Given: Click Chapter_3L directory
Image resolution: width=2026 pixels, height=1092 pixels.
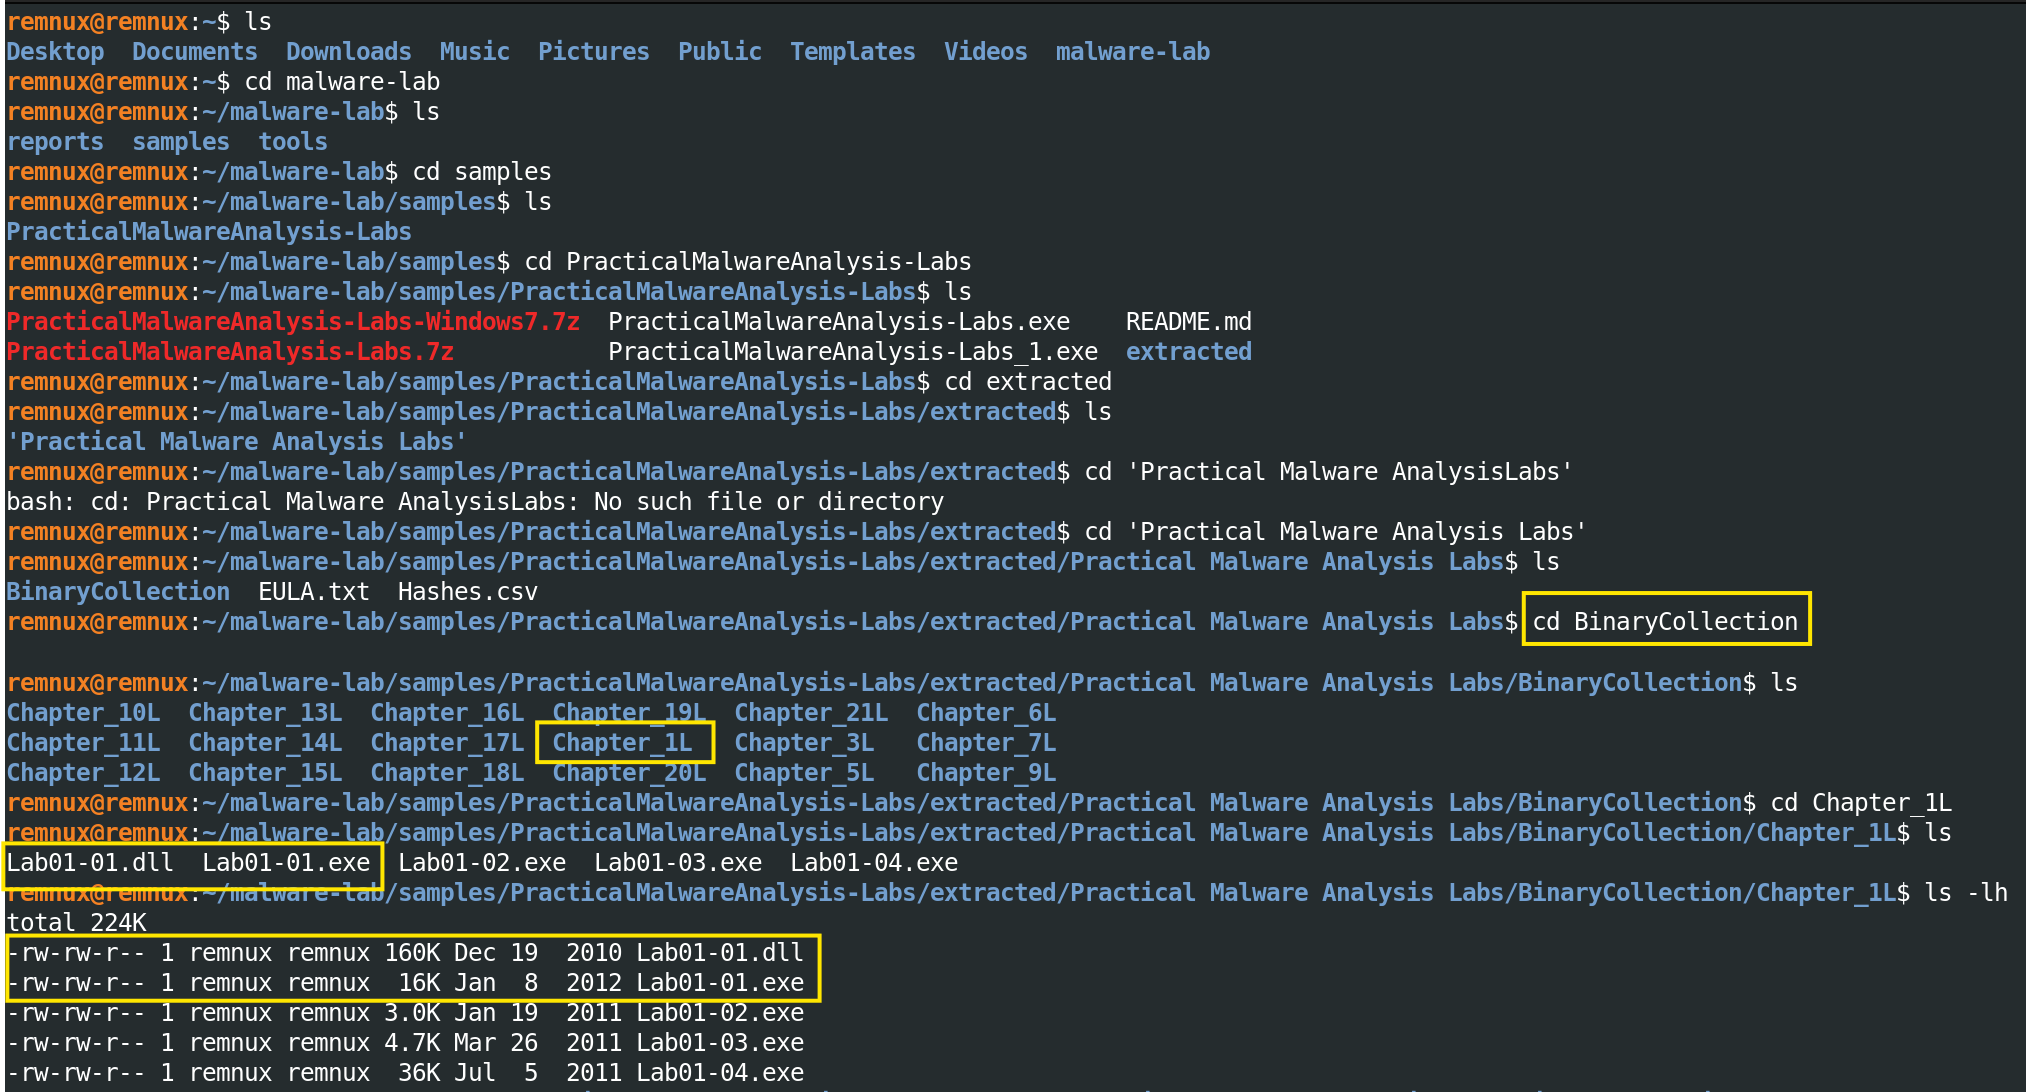Looking at the screenshot, I should tap(804, 743).
